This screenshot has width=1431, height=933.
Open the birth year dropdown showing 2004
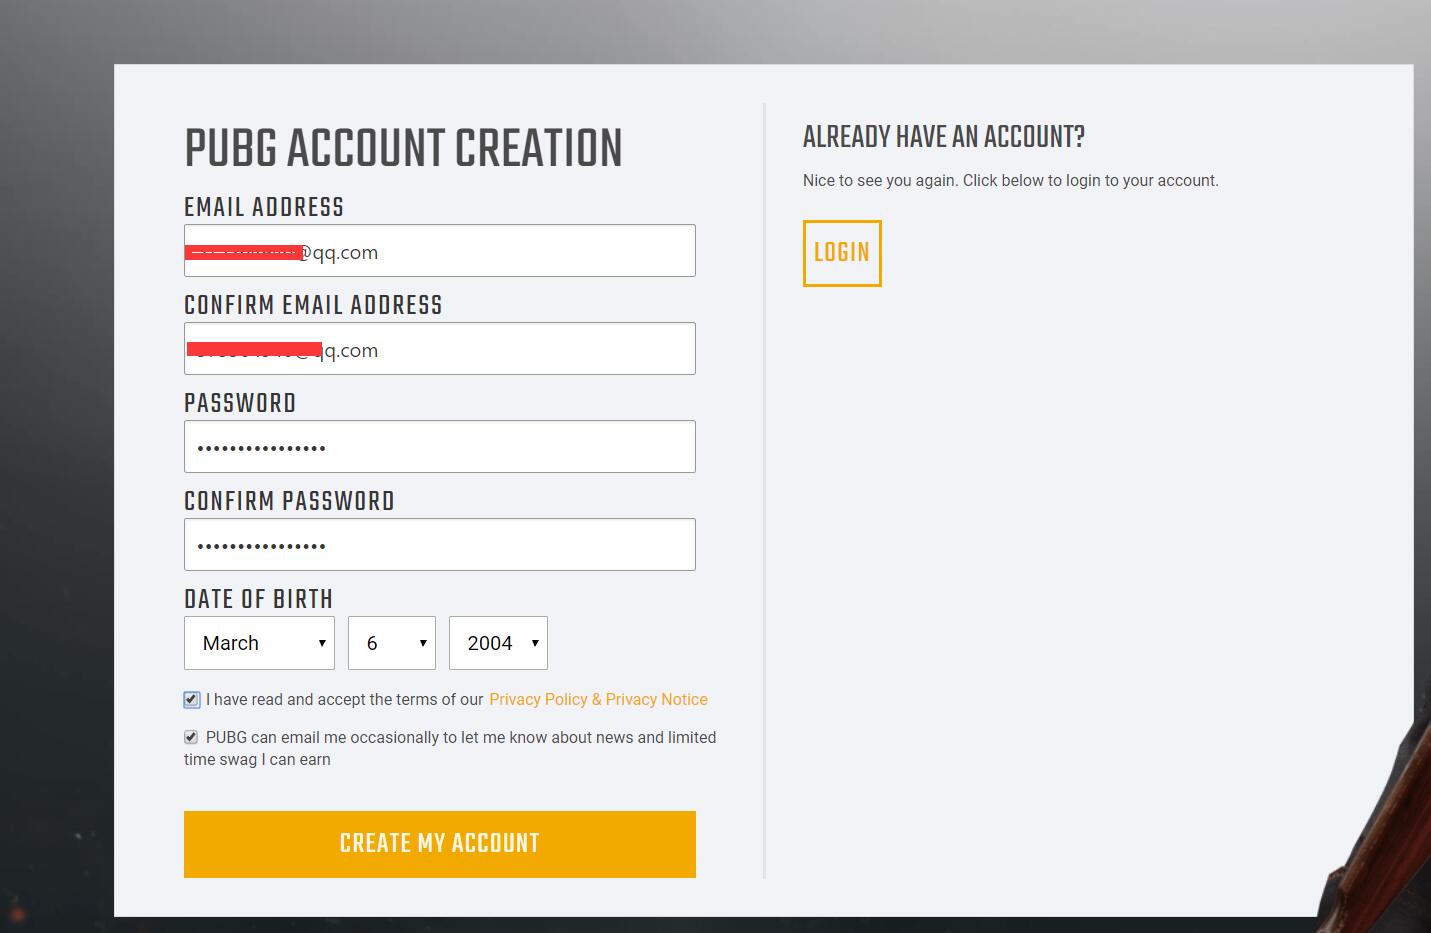click(x=498, y=643)
